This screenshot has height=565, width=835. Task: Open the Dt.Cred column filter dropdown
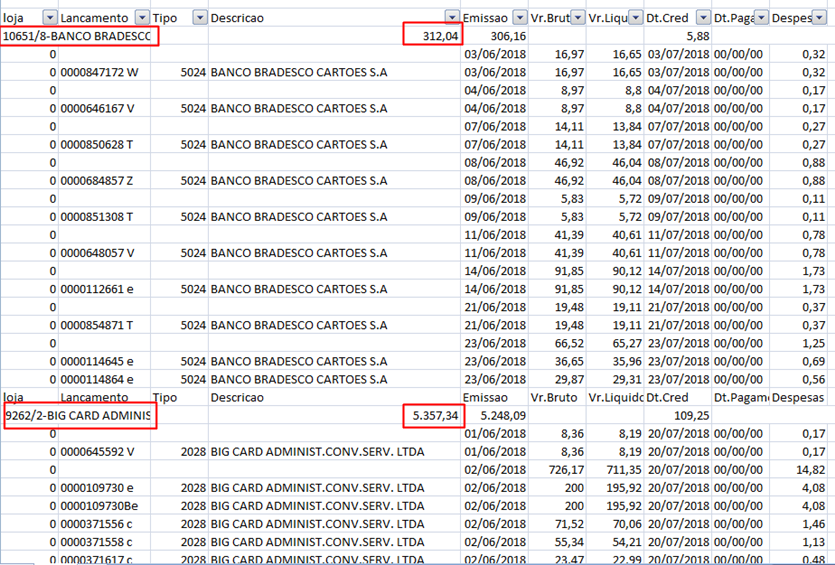point(703,18)
